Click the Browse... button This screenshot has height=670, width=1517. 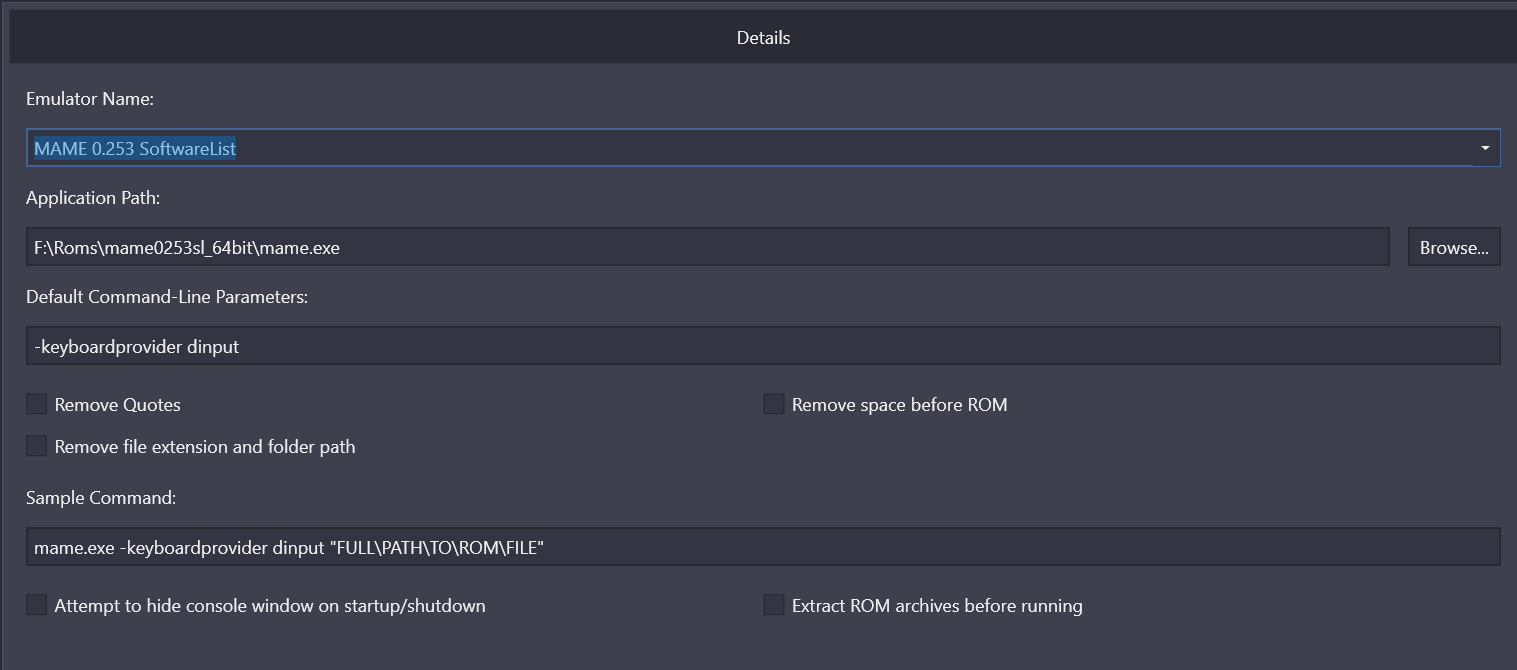(x=1454, y=247)
